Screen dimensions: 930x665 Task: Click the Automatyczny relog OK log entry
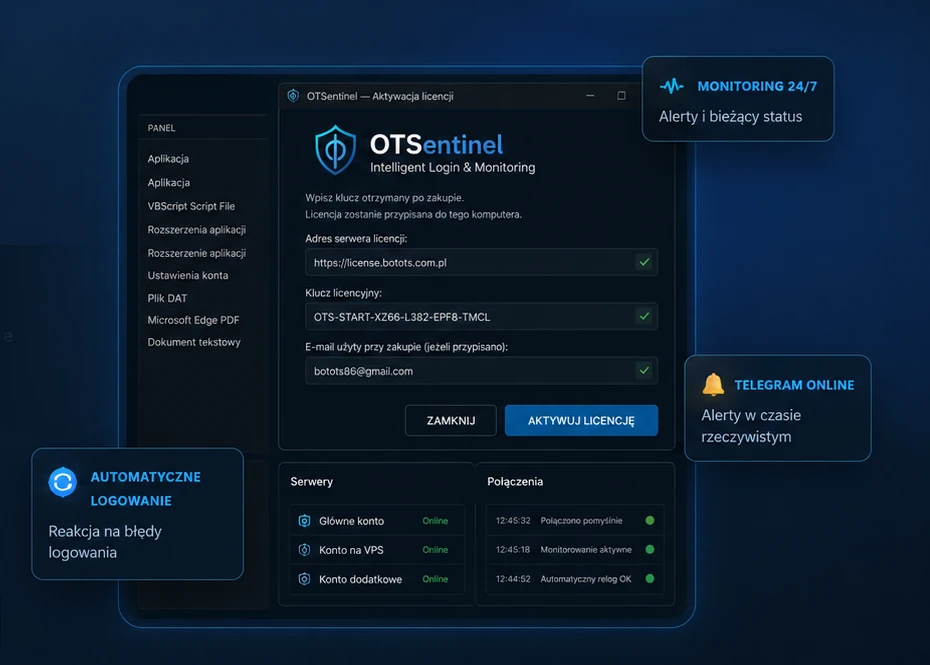pos(586,578)
